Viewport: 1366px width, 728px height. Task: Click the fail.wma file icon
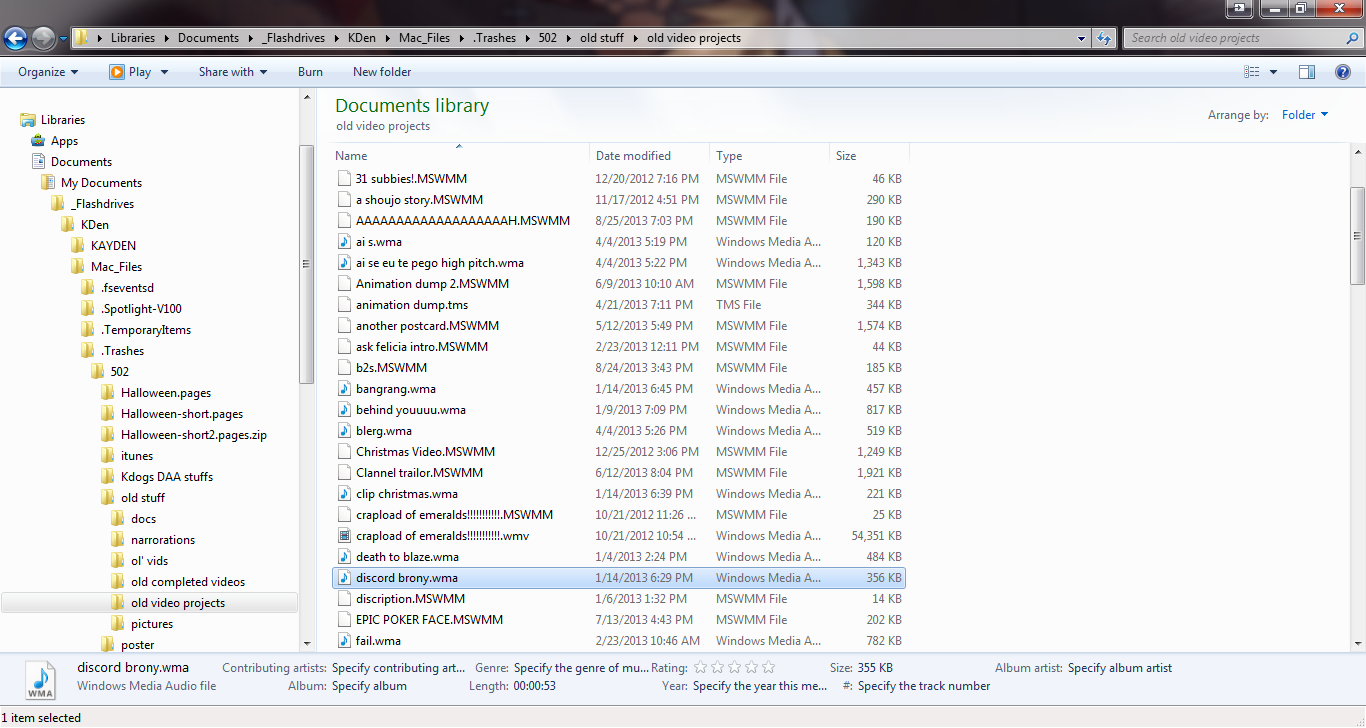click(x=345, y=641)
